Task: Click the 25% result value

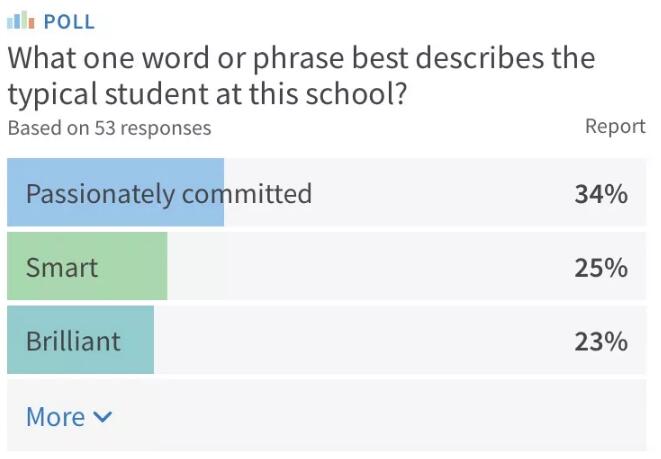Action: (x=600, y=268)
